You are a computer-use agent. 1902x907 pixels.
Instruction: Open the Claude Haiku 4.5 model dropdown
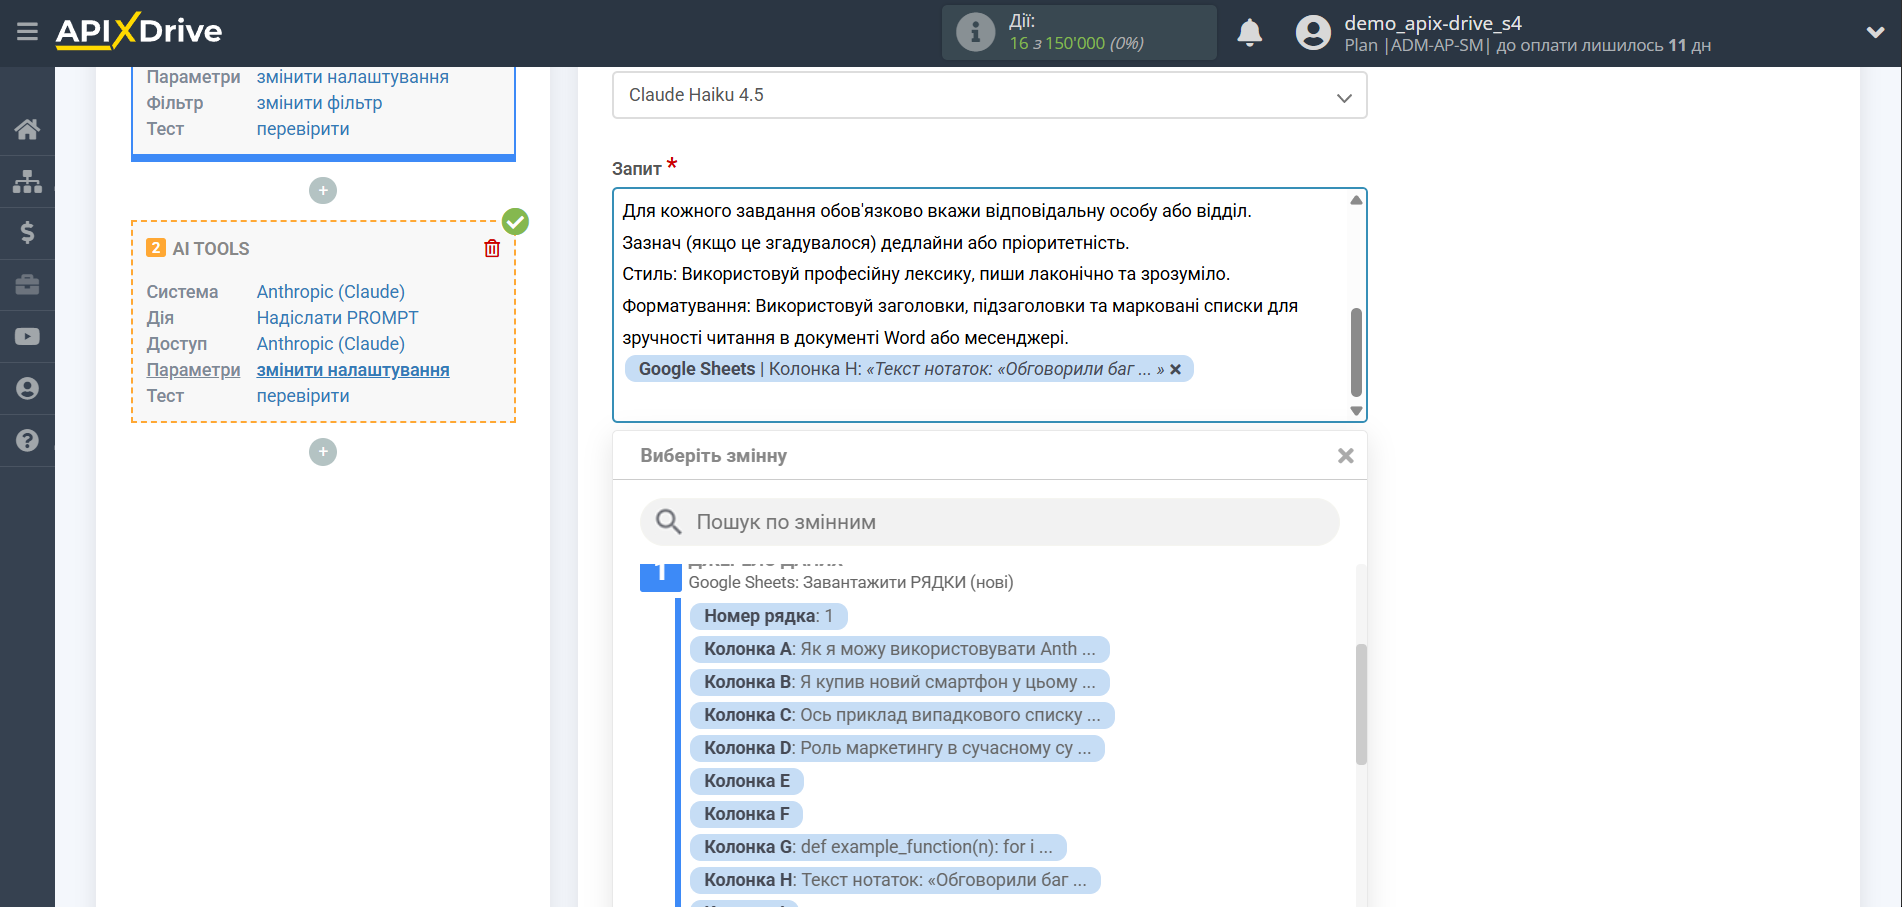(x=990, y=95)
